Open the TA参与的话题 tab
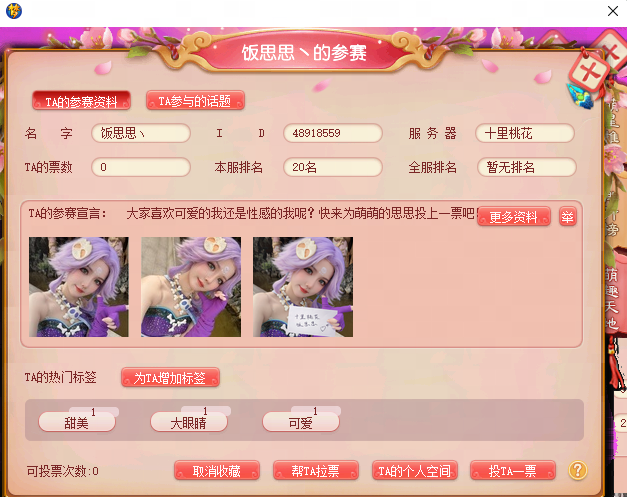Viewport: 627px width, 497px height. click(195, 100)
